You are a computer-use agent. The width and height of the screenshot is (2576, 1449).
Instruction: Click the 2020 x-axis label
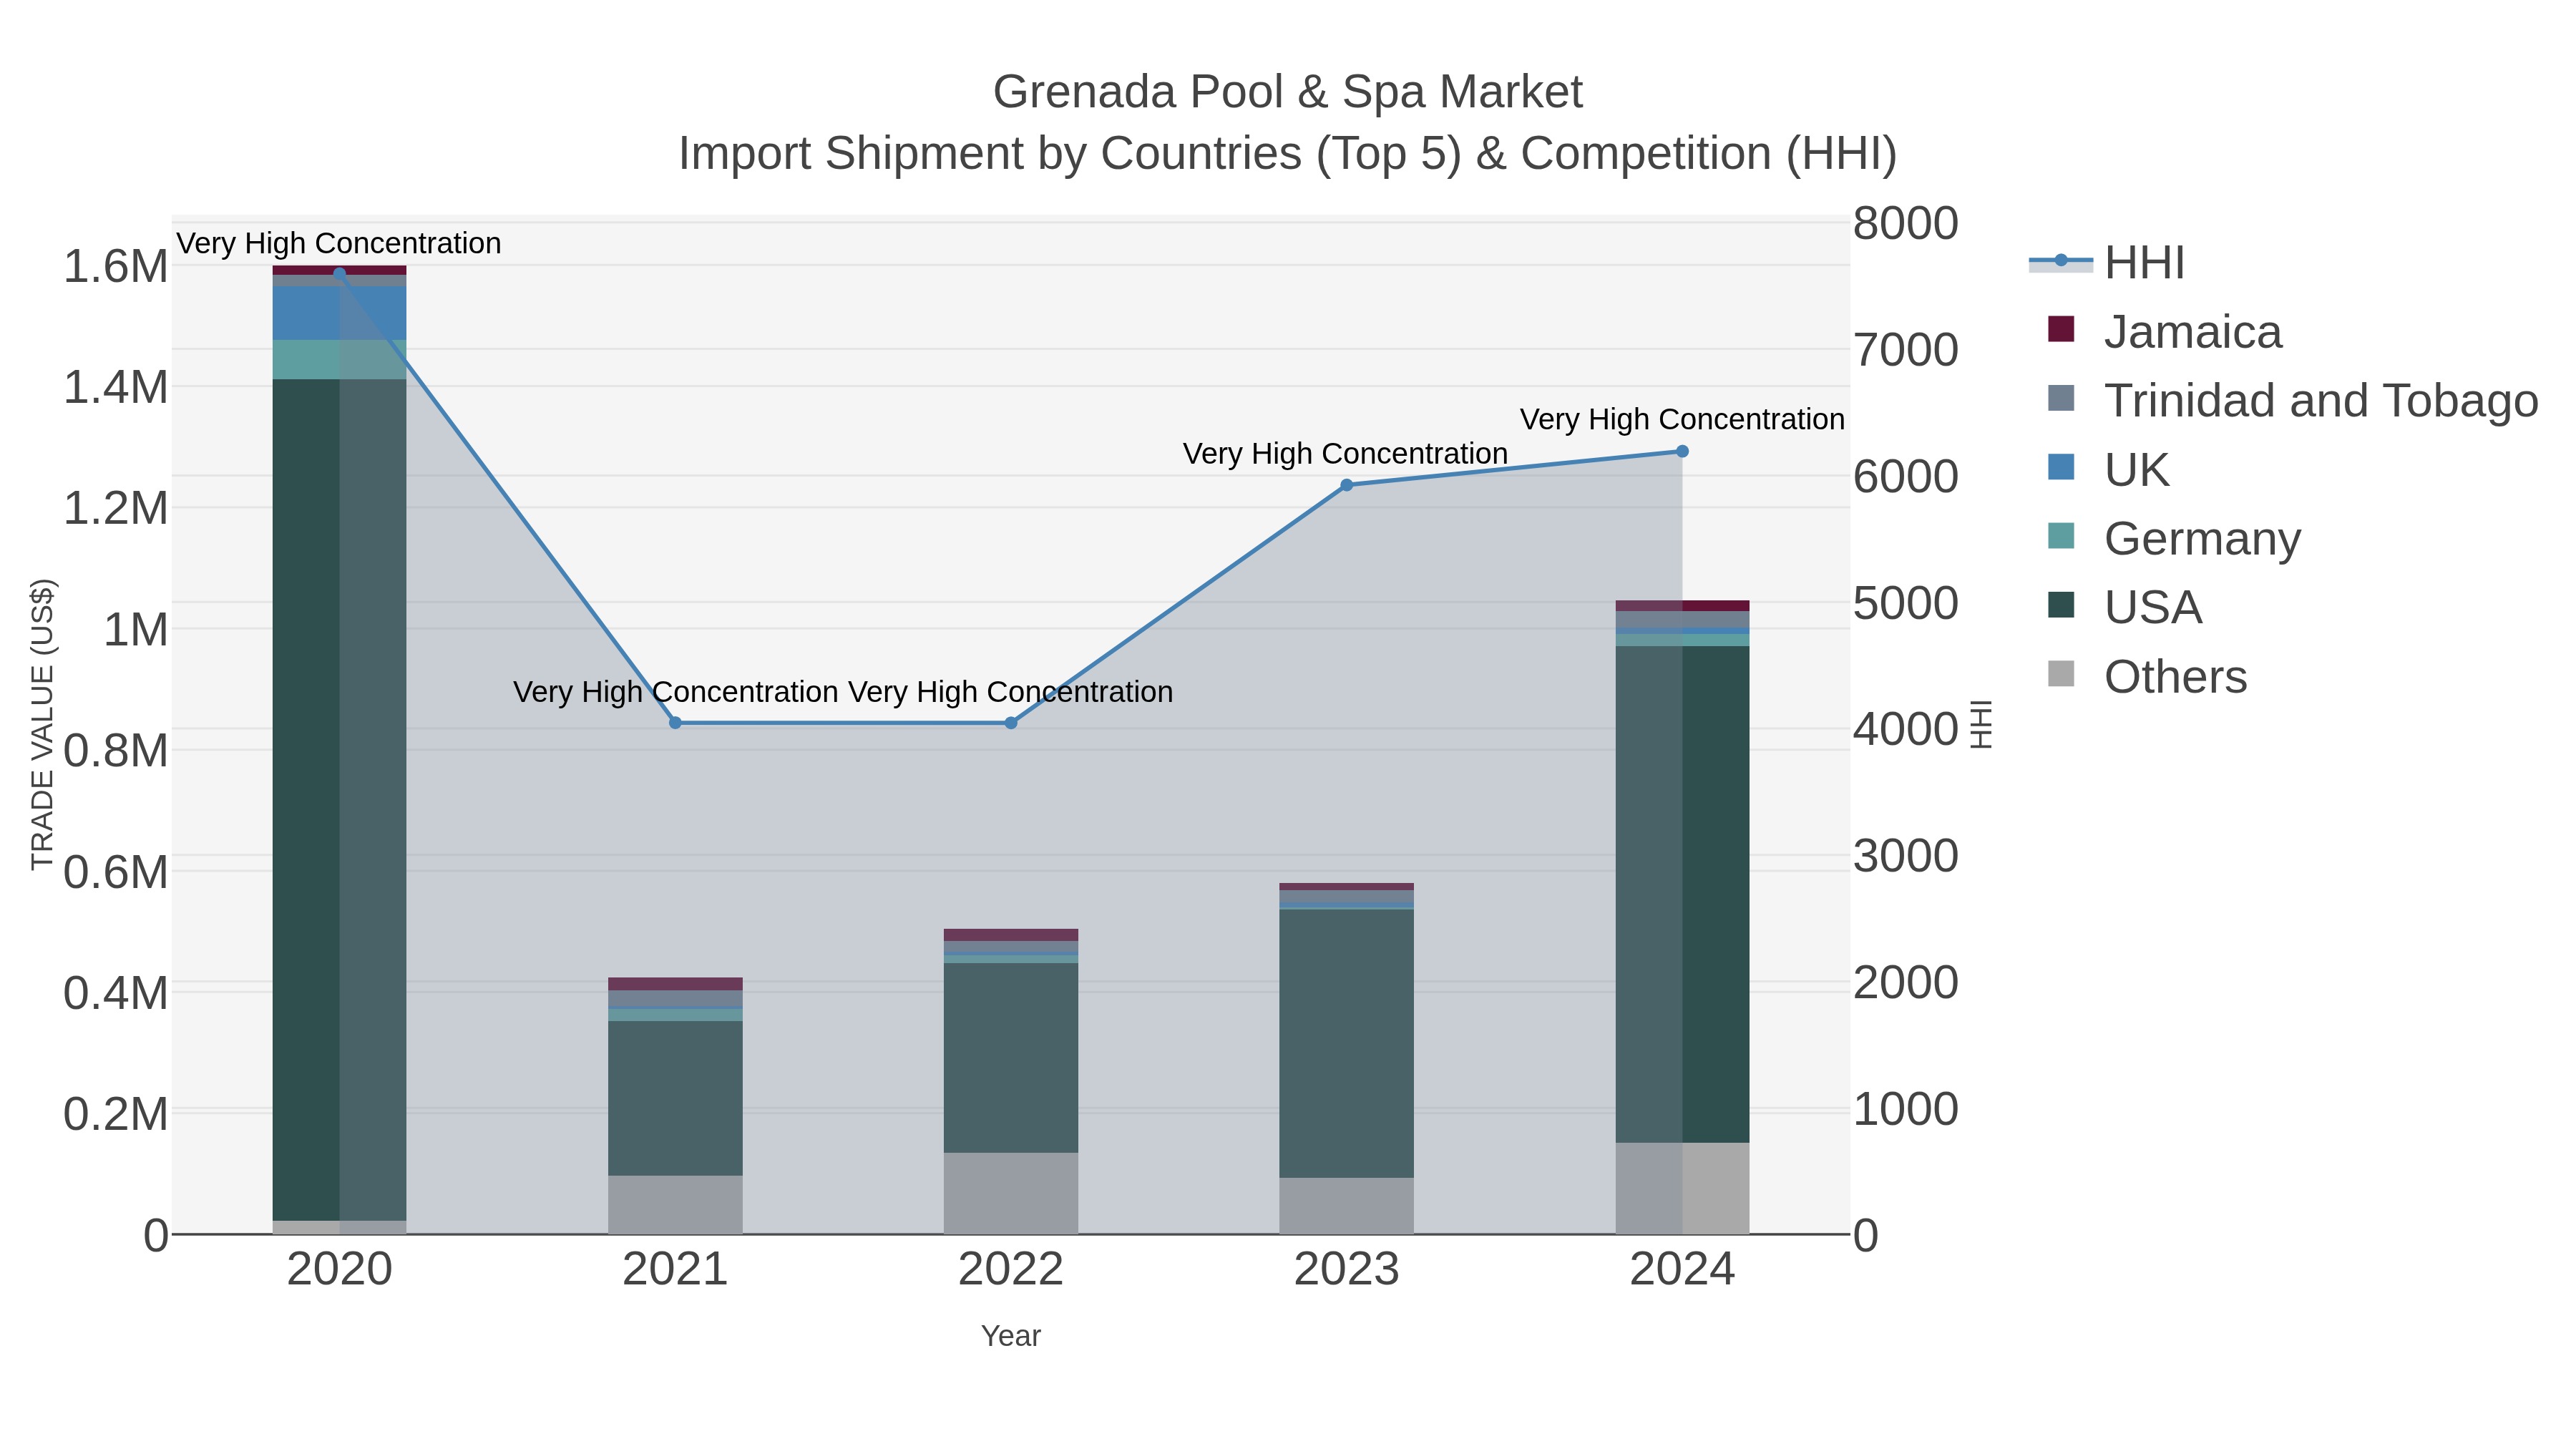339,1270
